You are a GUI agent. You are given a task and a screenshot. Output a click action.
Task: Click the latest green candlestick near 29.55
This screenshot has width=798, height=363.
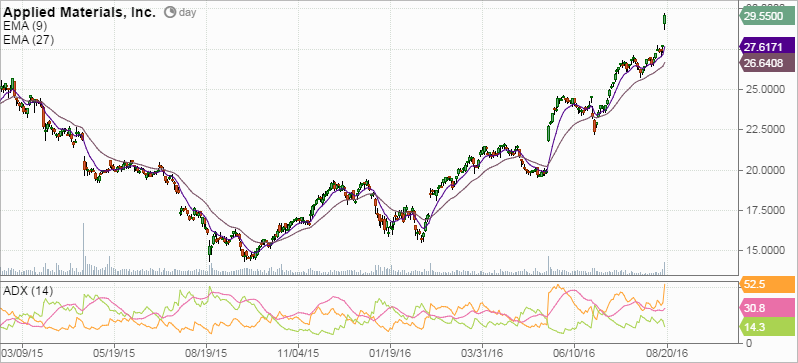tap(665, 20)
